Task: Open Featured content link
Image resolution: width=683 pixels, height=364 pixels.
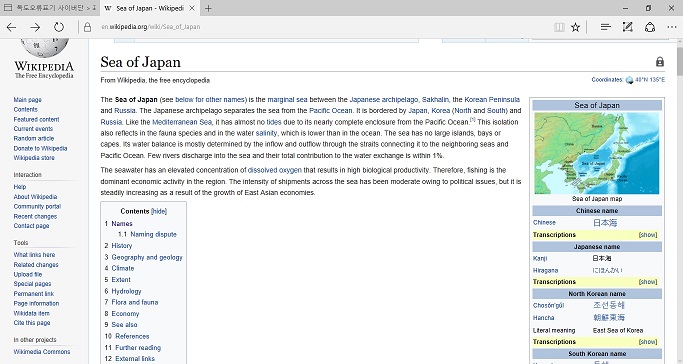Action: point(36,119)
